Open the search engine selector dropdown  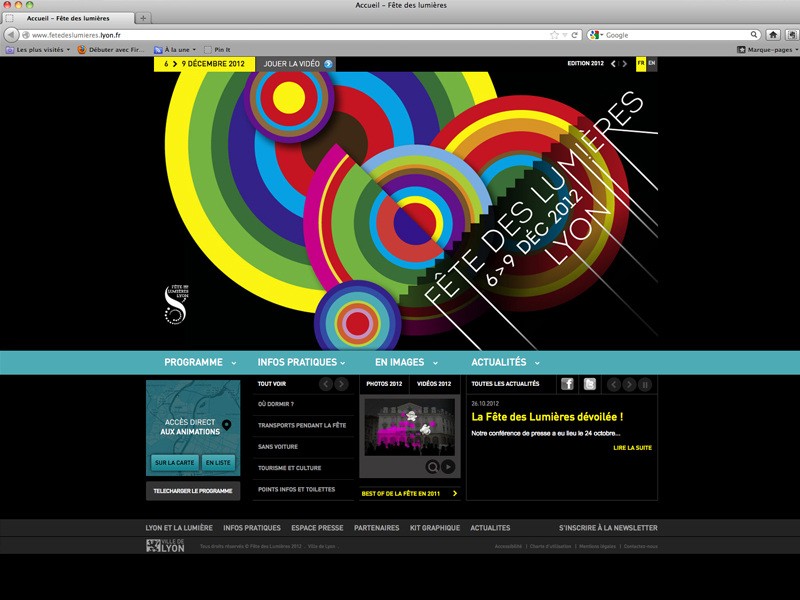click(x=596, y=35)
